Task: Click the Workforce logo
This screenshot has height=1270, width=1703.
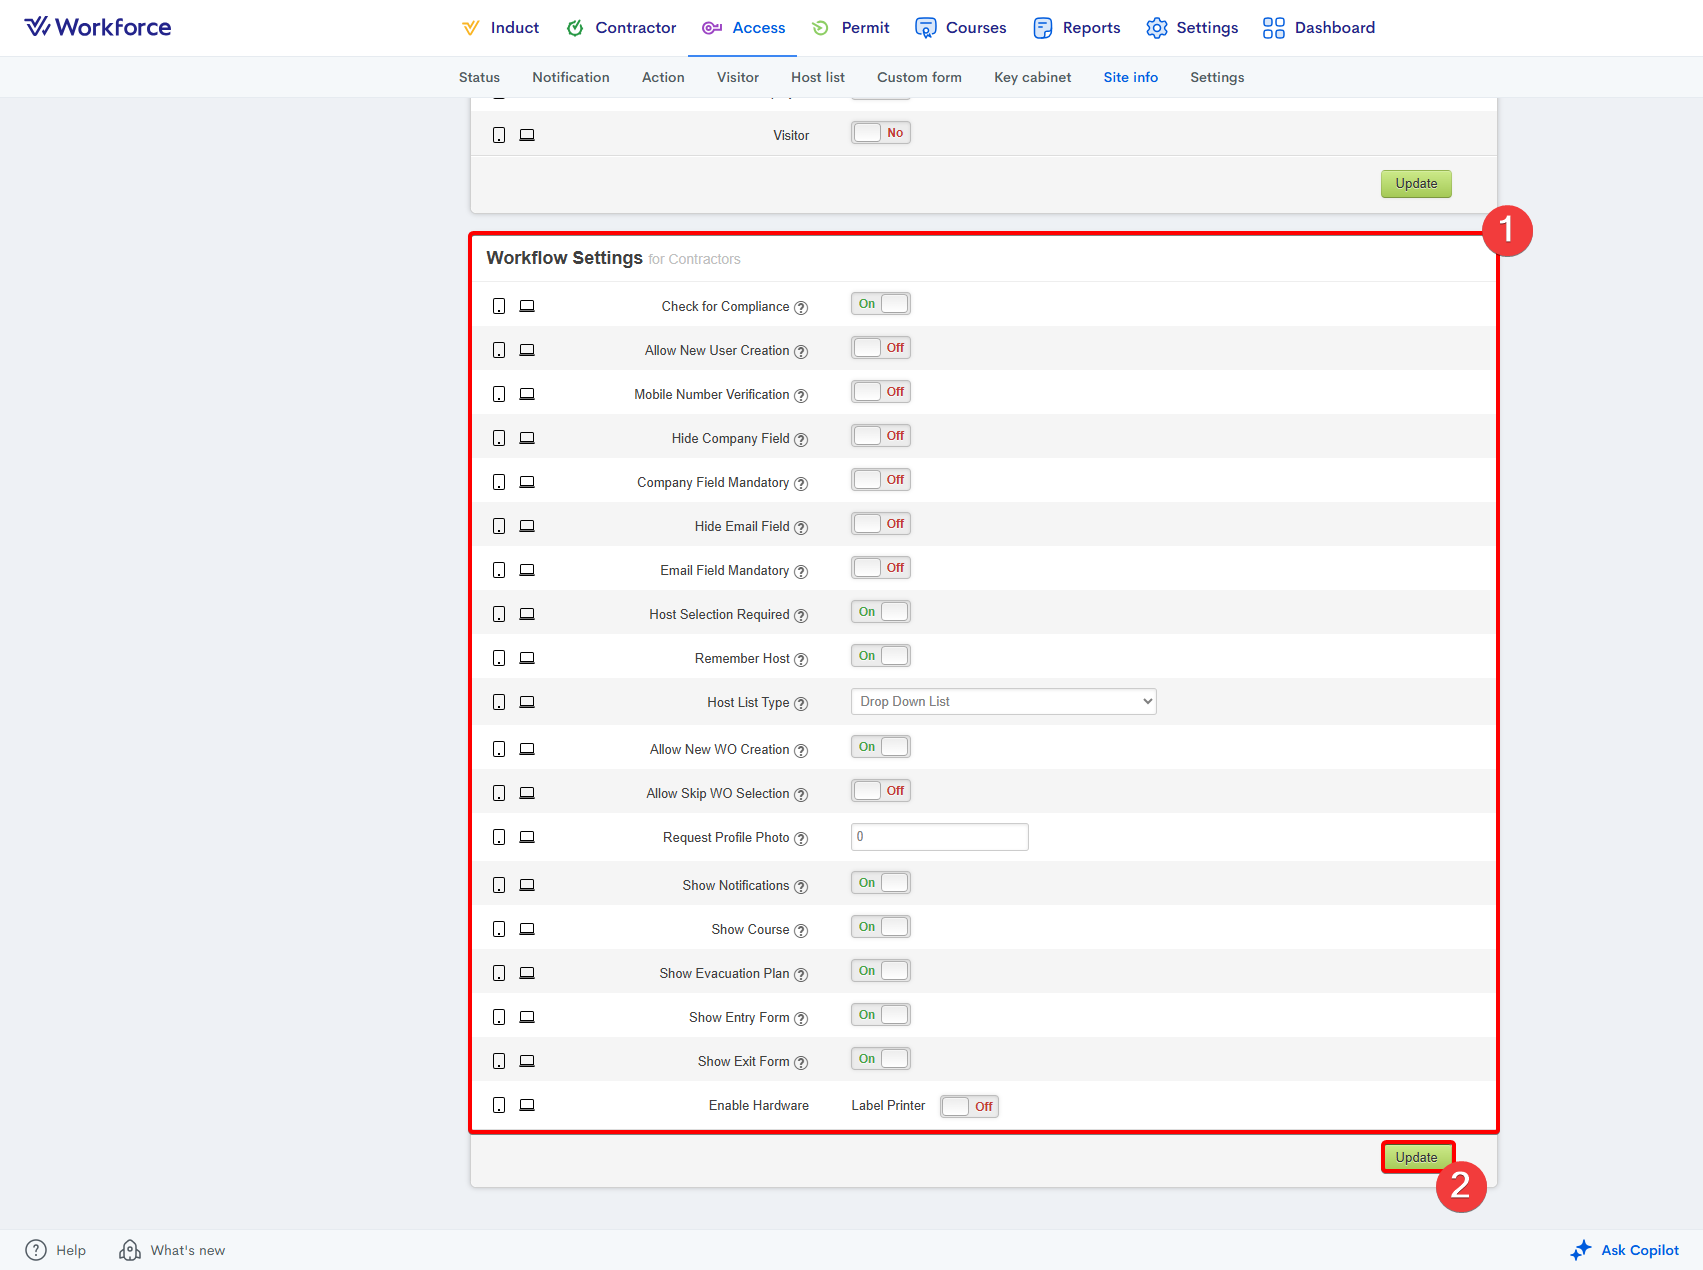Action: [x=98, y=27]
